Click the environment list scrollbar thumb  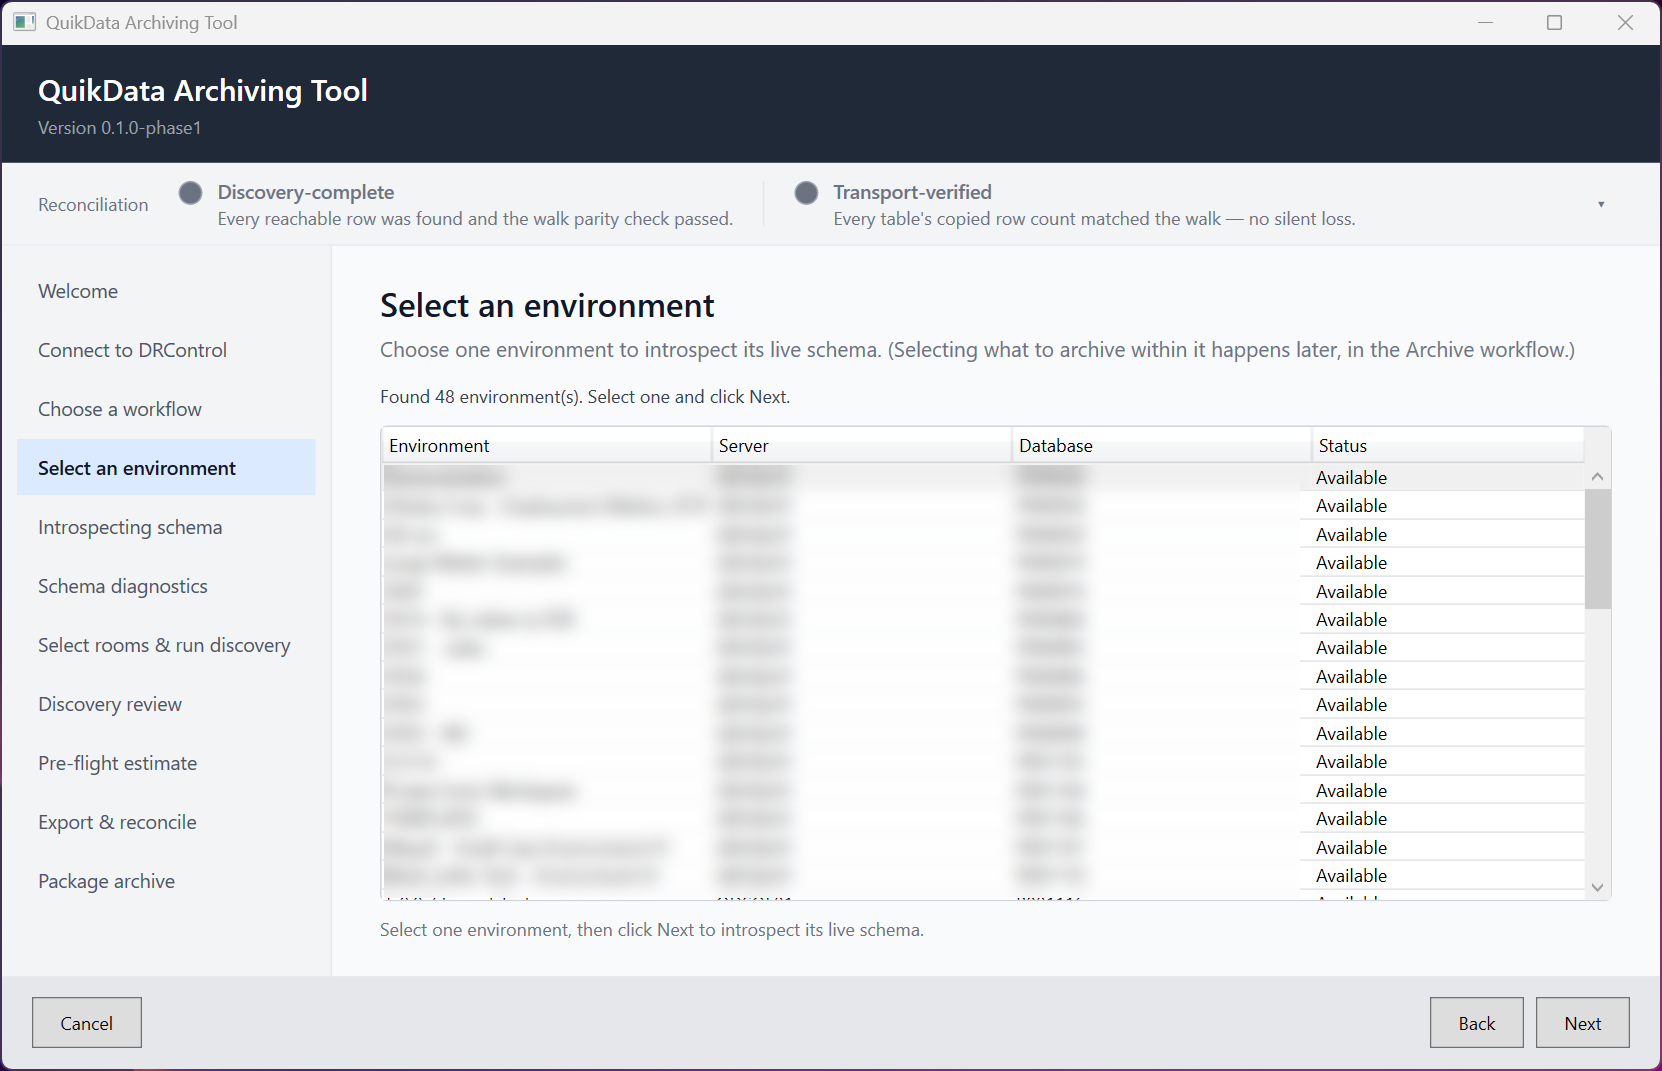coord(1597,549)
